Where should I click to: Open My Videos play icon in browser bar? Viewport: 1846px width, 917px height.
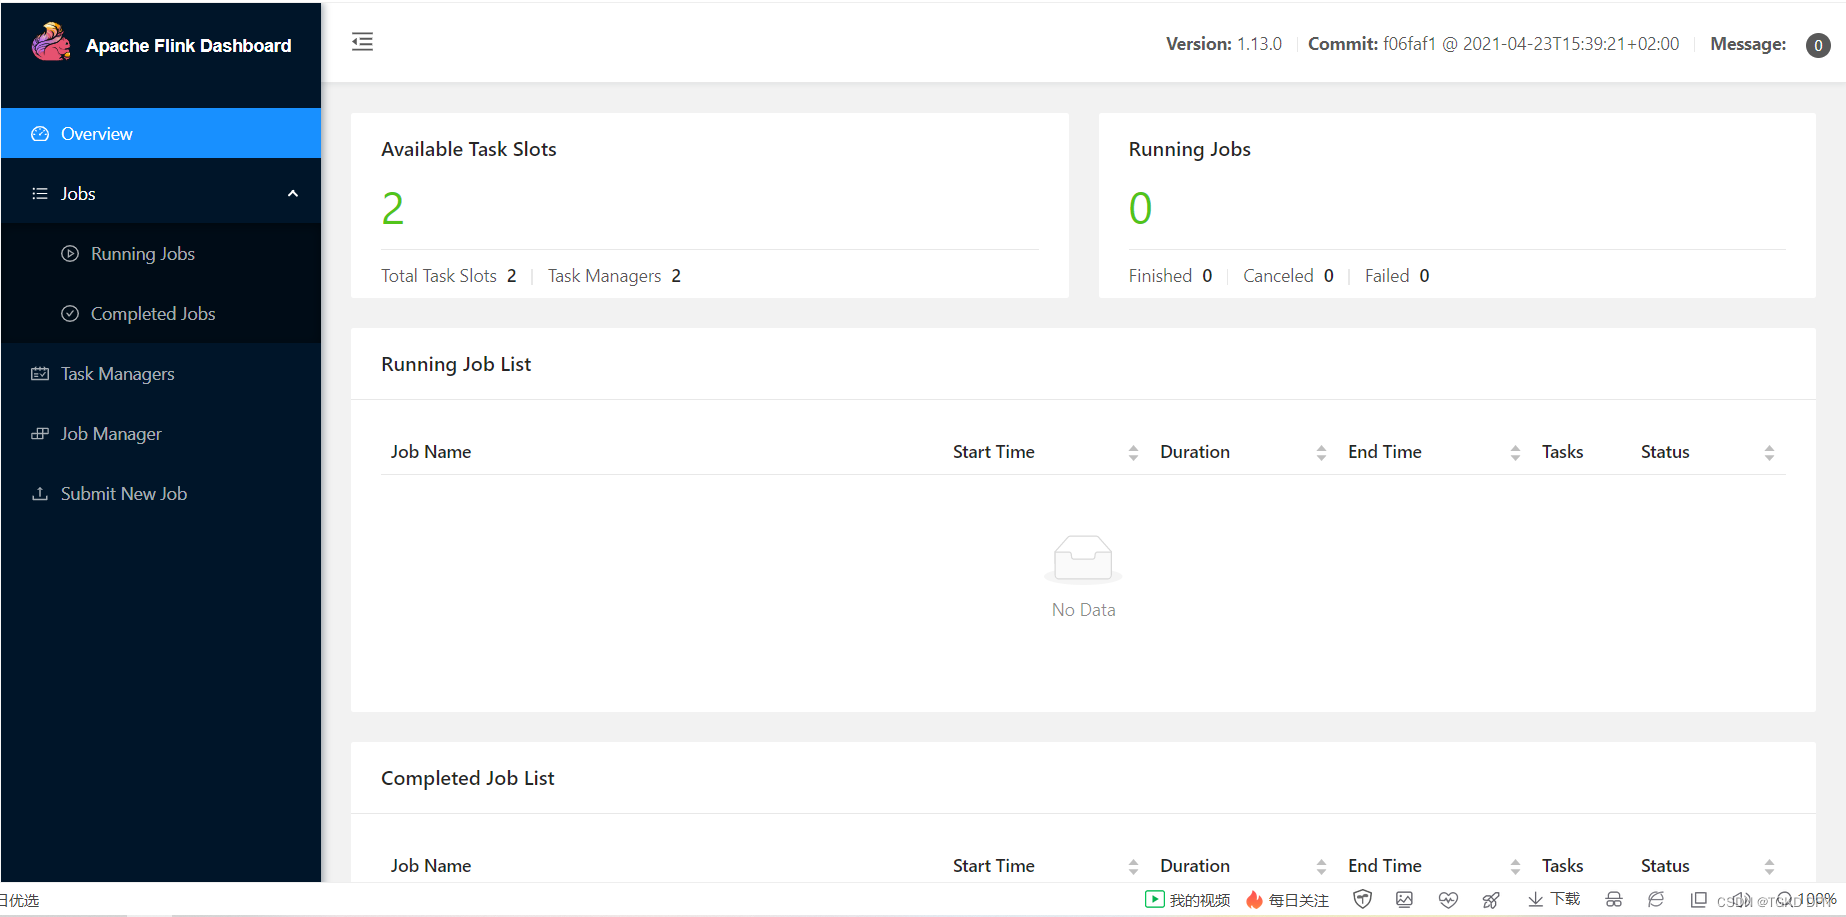pos(1155,899)
